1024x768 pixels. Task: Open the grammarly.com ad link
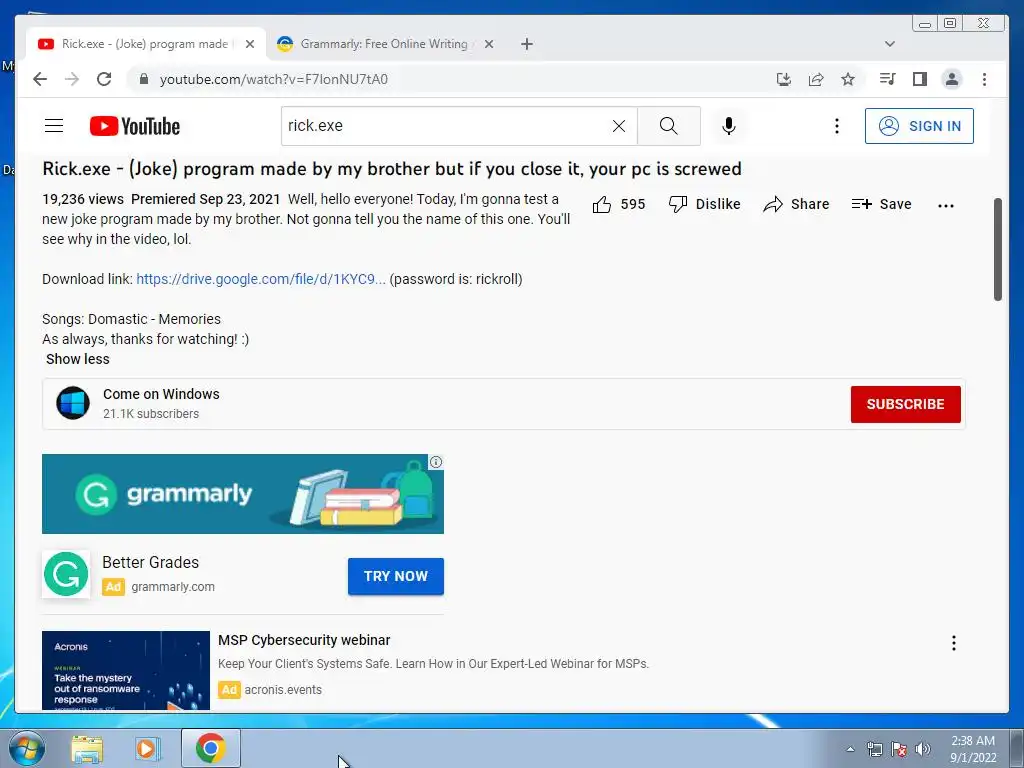(x=172, y=586)
